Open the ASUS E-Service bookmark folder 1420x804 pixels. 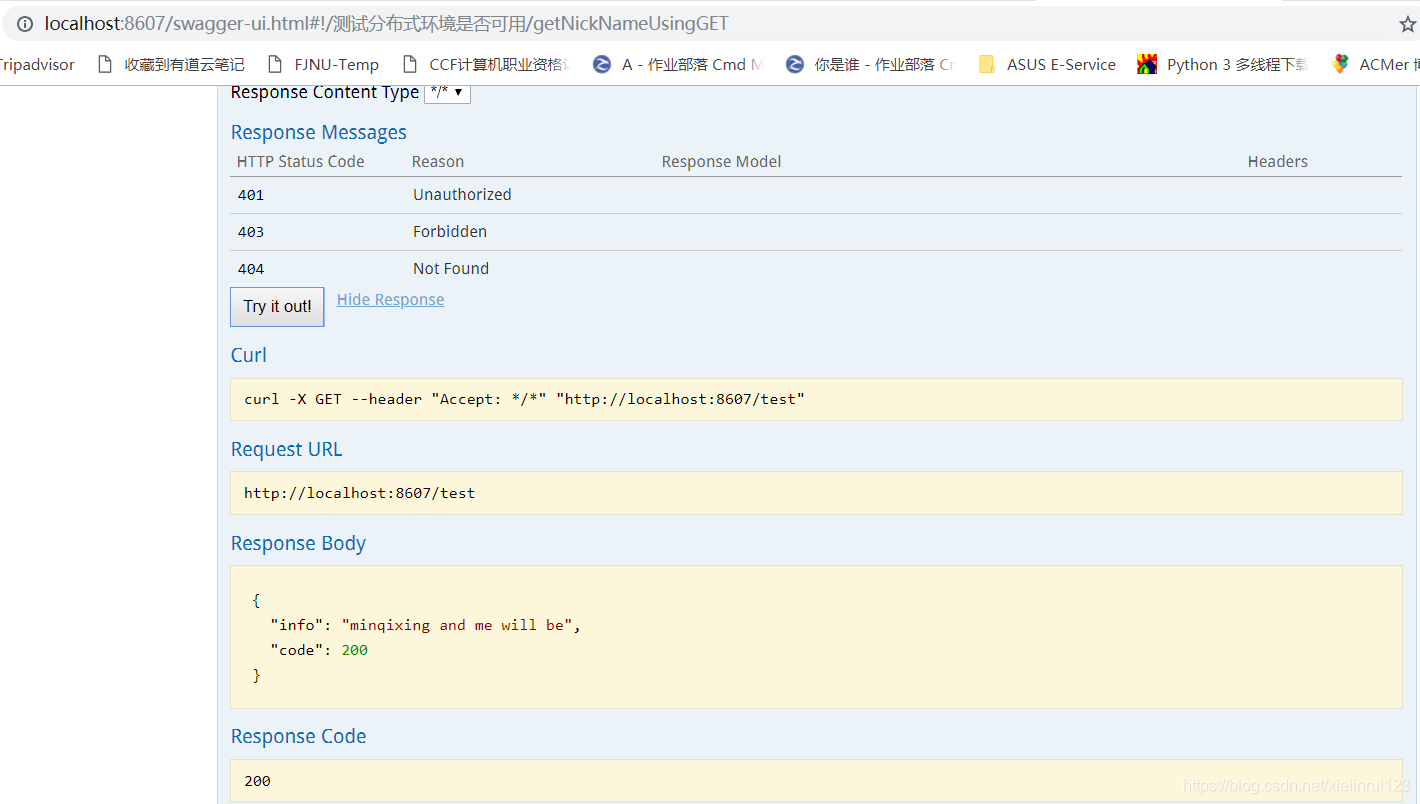[1047, 64]
